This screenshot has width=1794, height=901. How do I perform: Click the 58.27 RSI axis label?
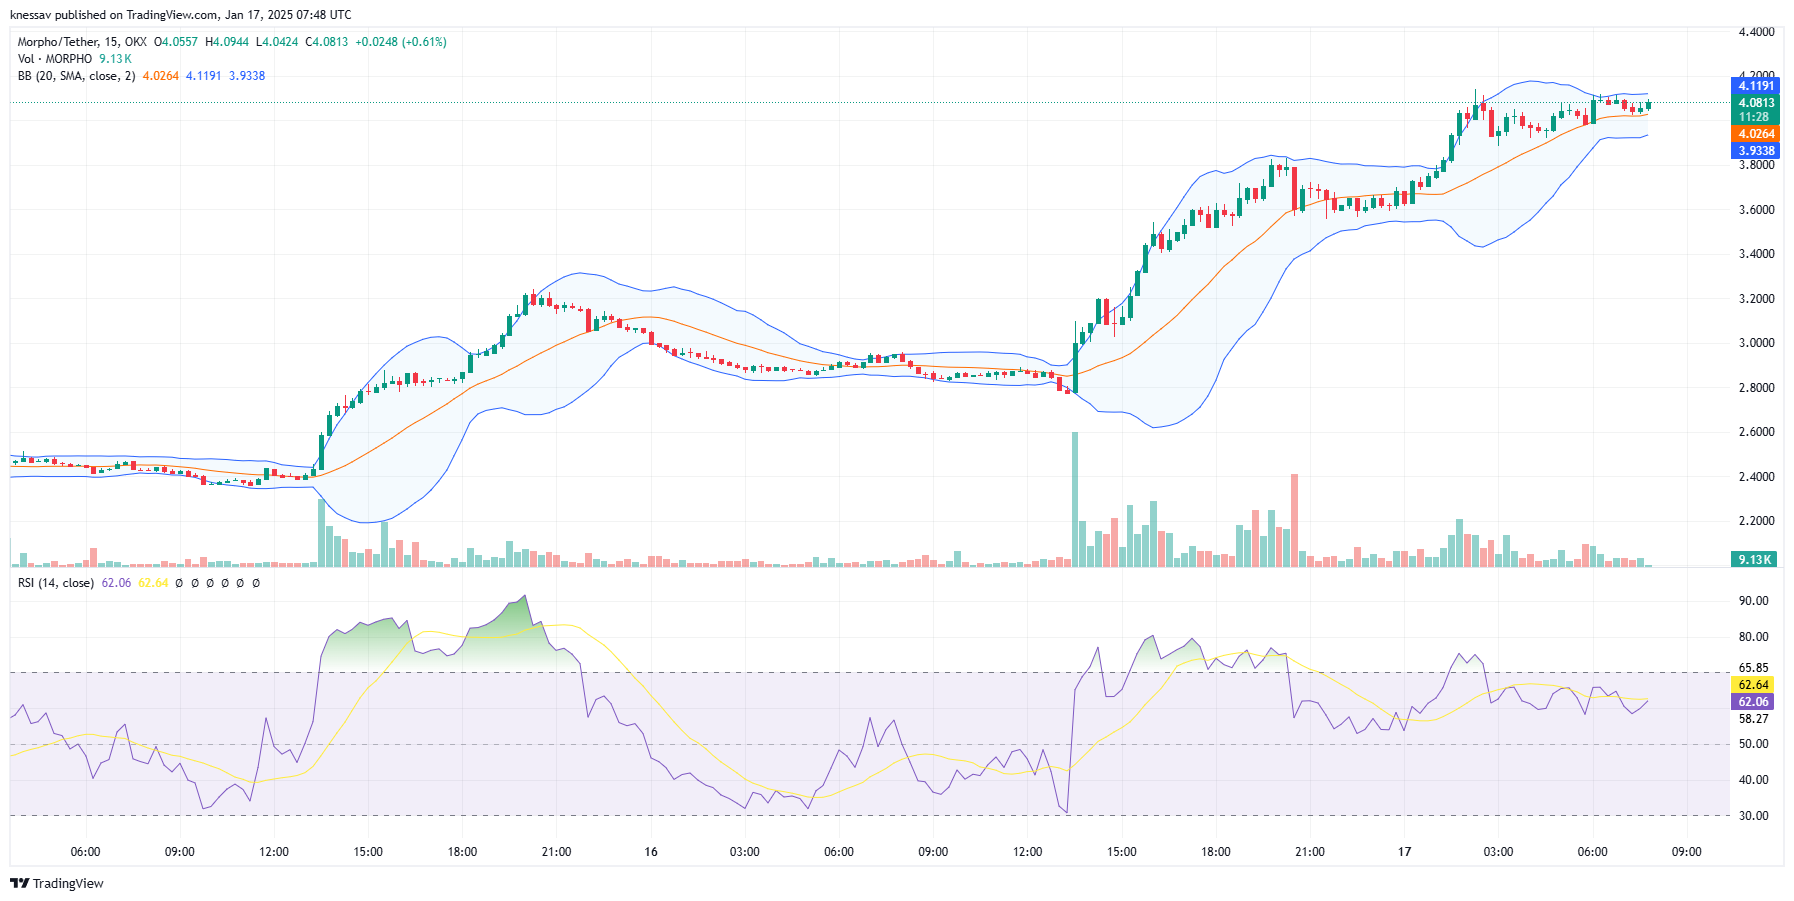coord(1753,719)
